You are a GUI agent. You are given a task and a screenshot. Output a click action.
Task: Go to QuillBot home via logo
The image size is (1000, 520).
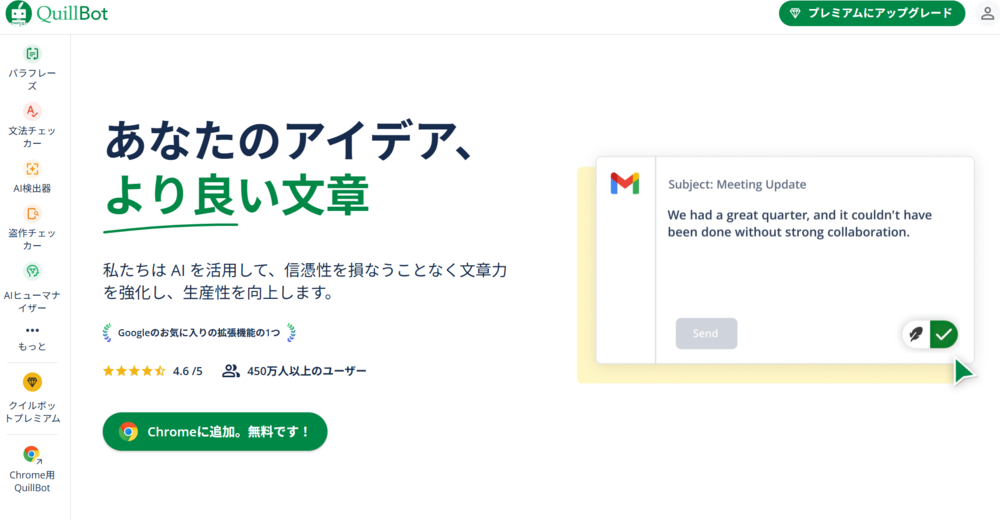57,13
